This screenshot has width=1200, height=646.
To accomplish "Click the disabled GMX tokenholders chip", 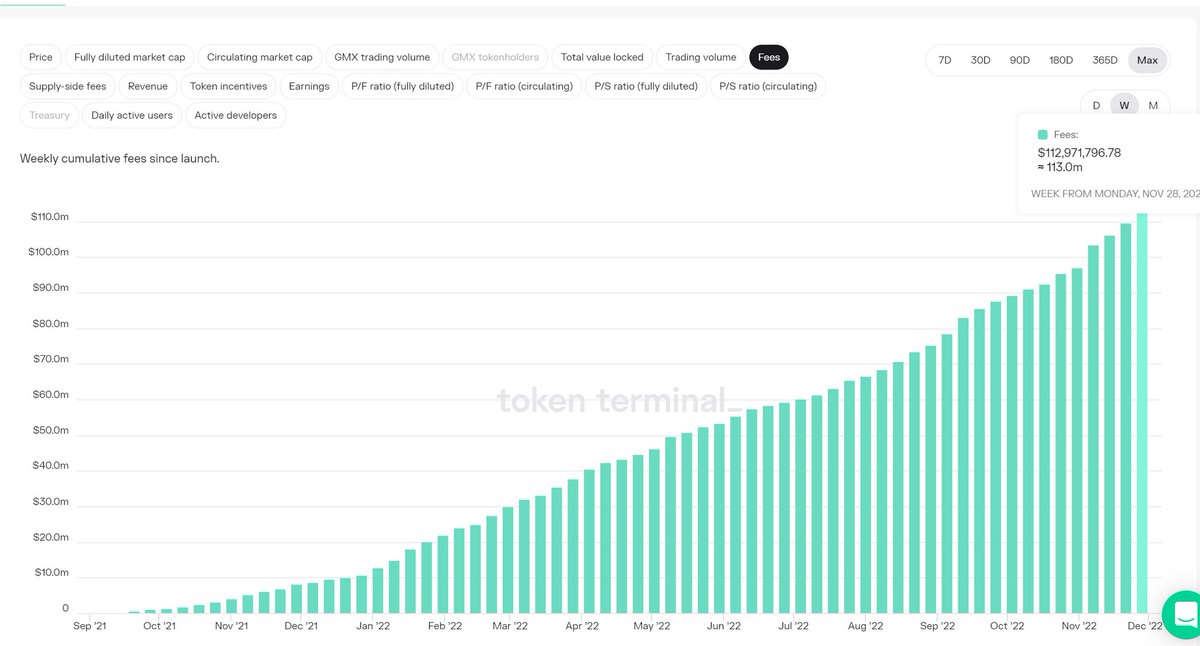I will [x=495, y=57].
